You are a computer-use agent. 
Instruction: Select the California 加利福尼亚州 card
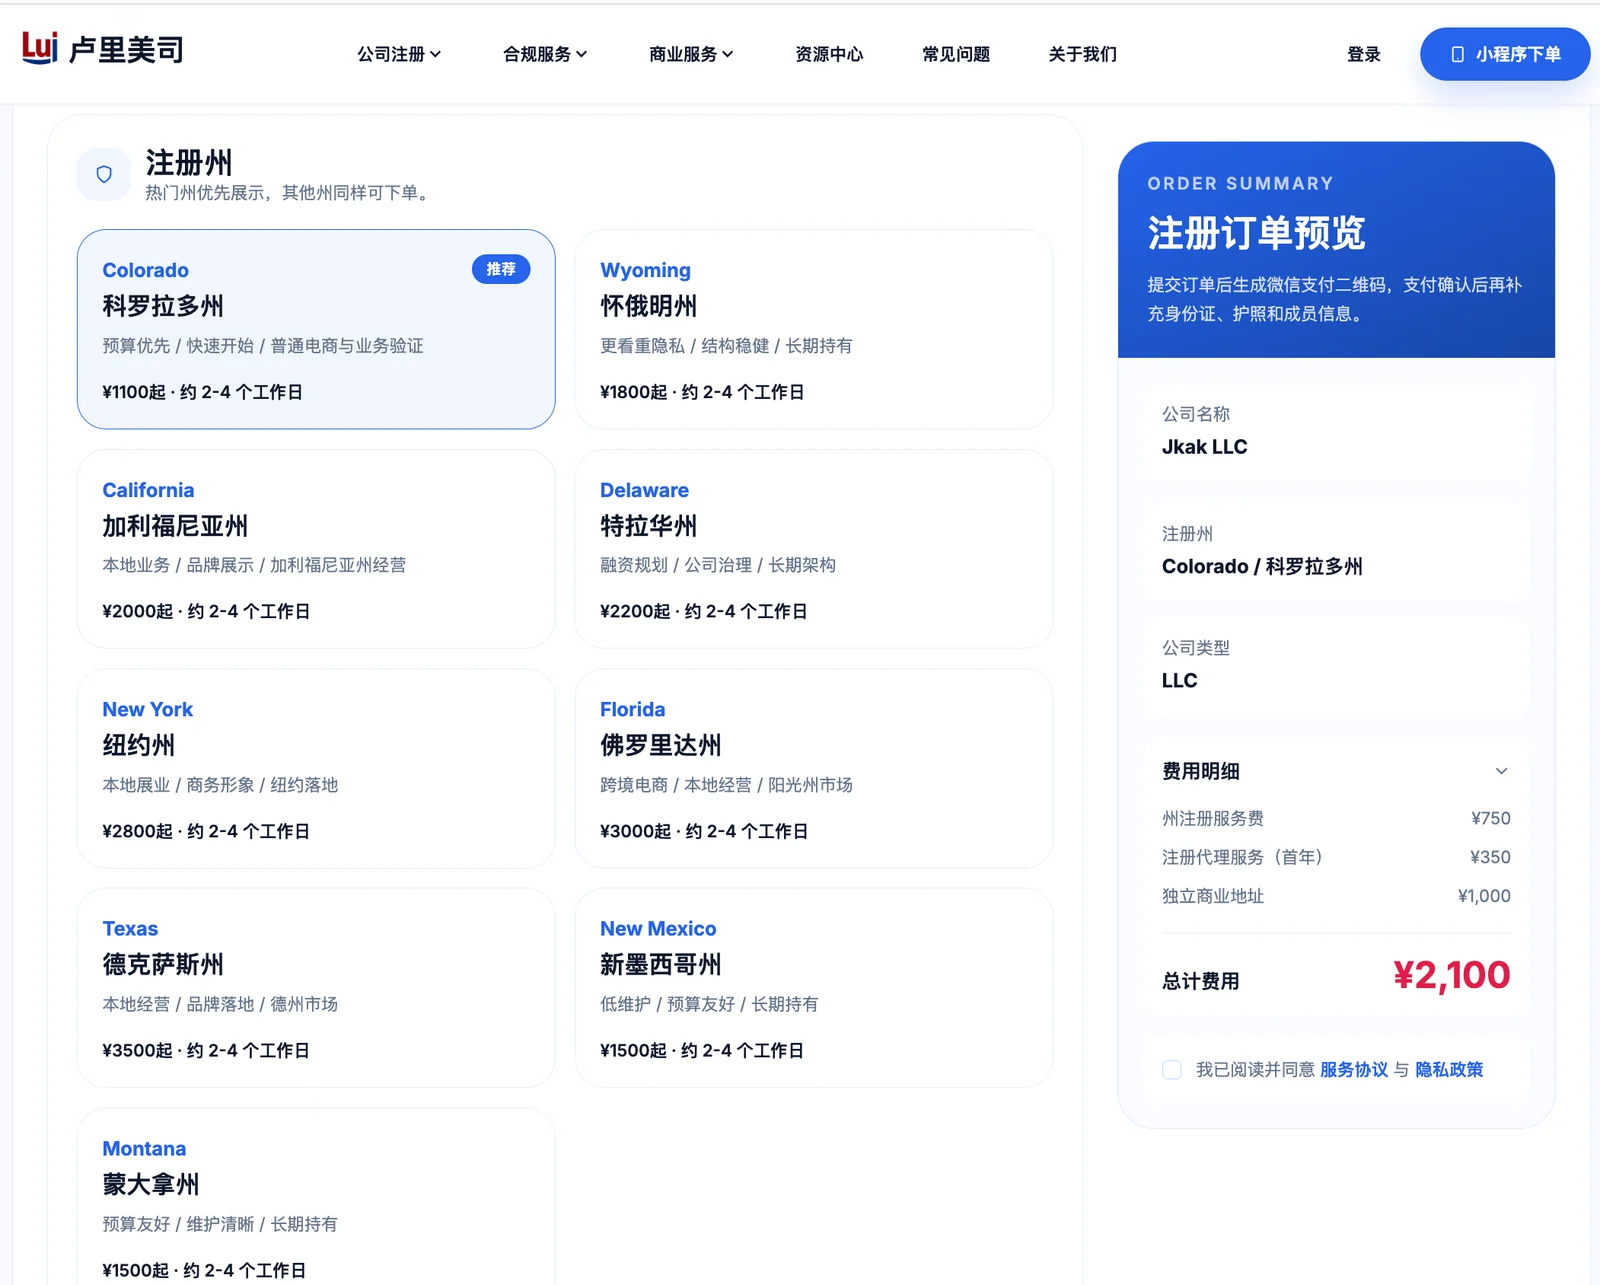coord(316,549)
